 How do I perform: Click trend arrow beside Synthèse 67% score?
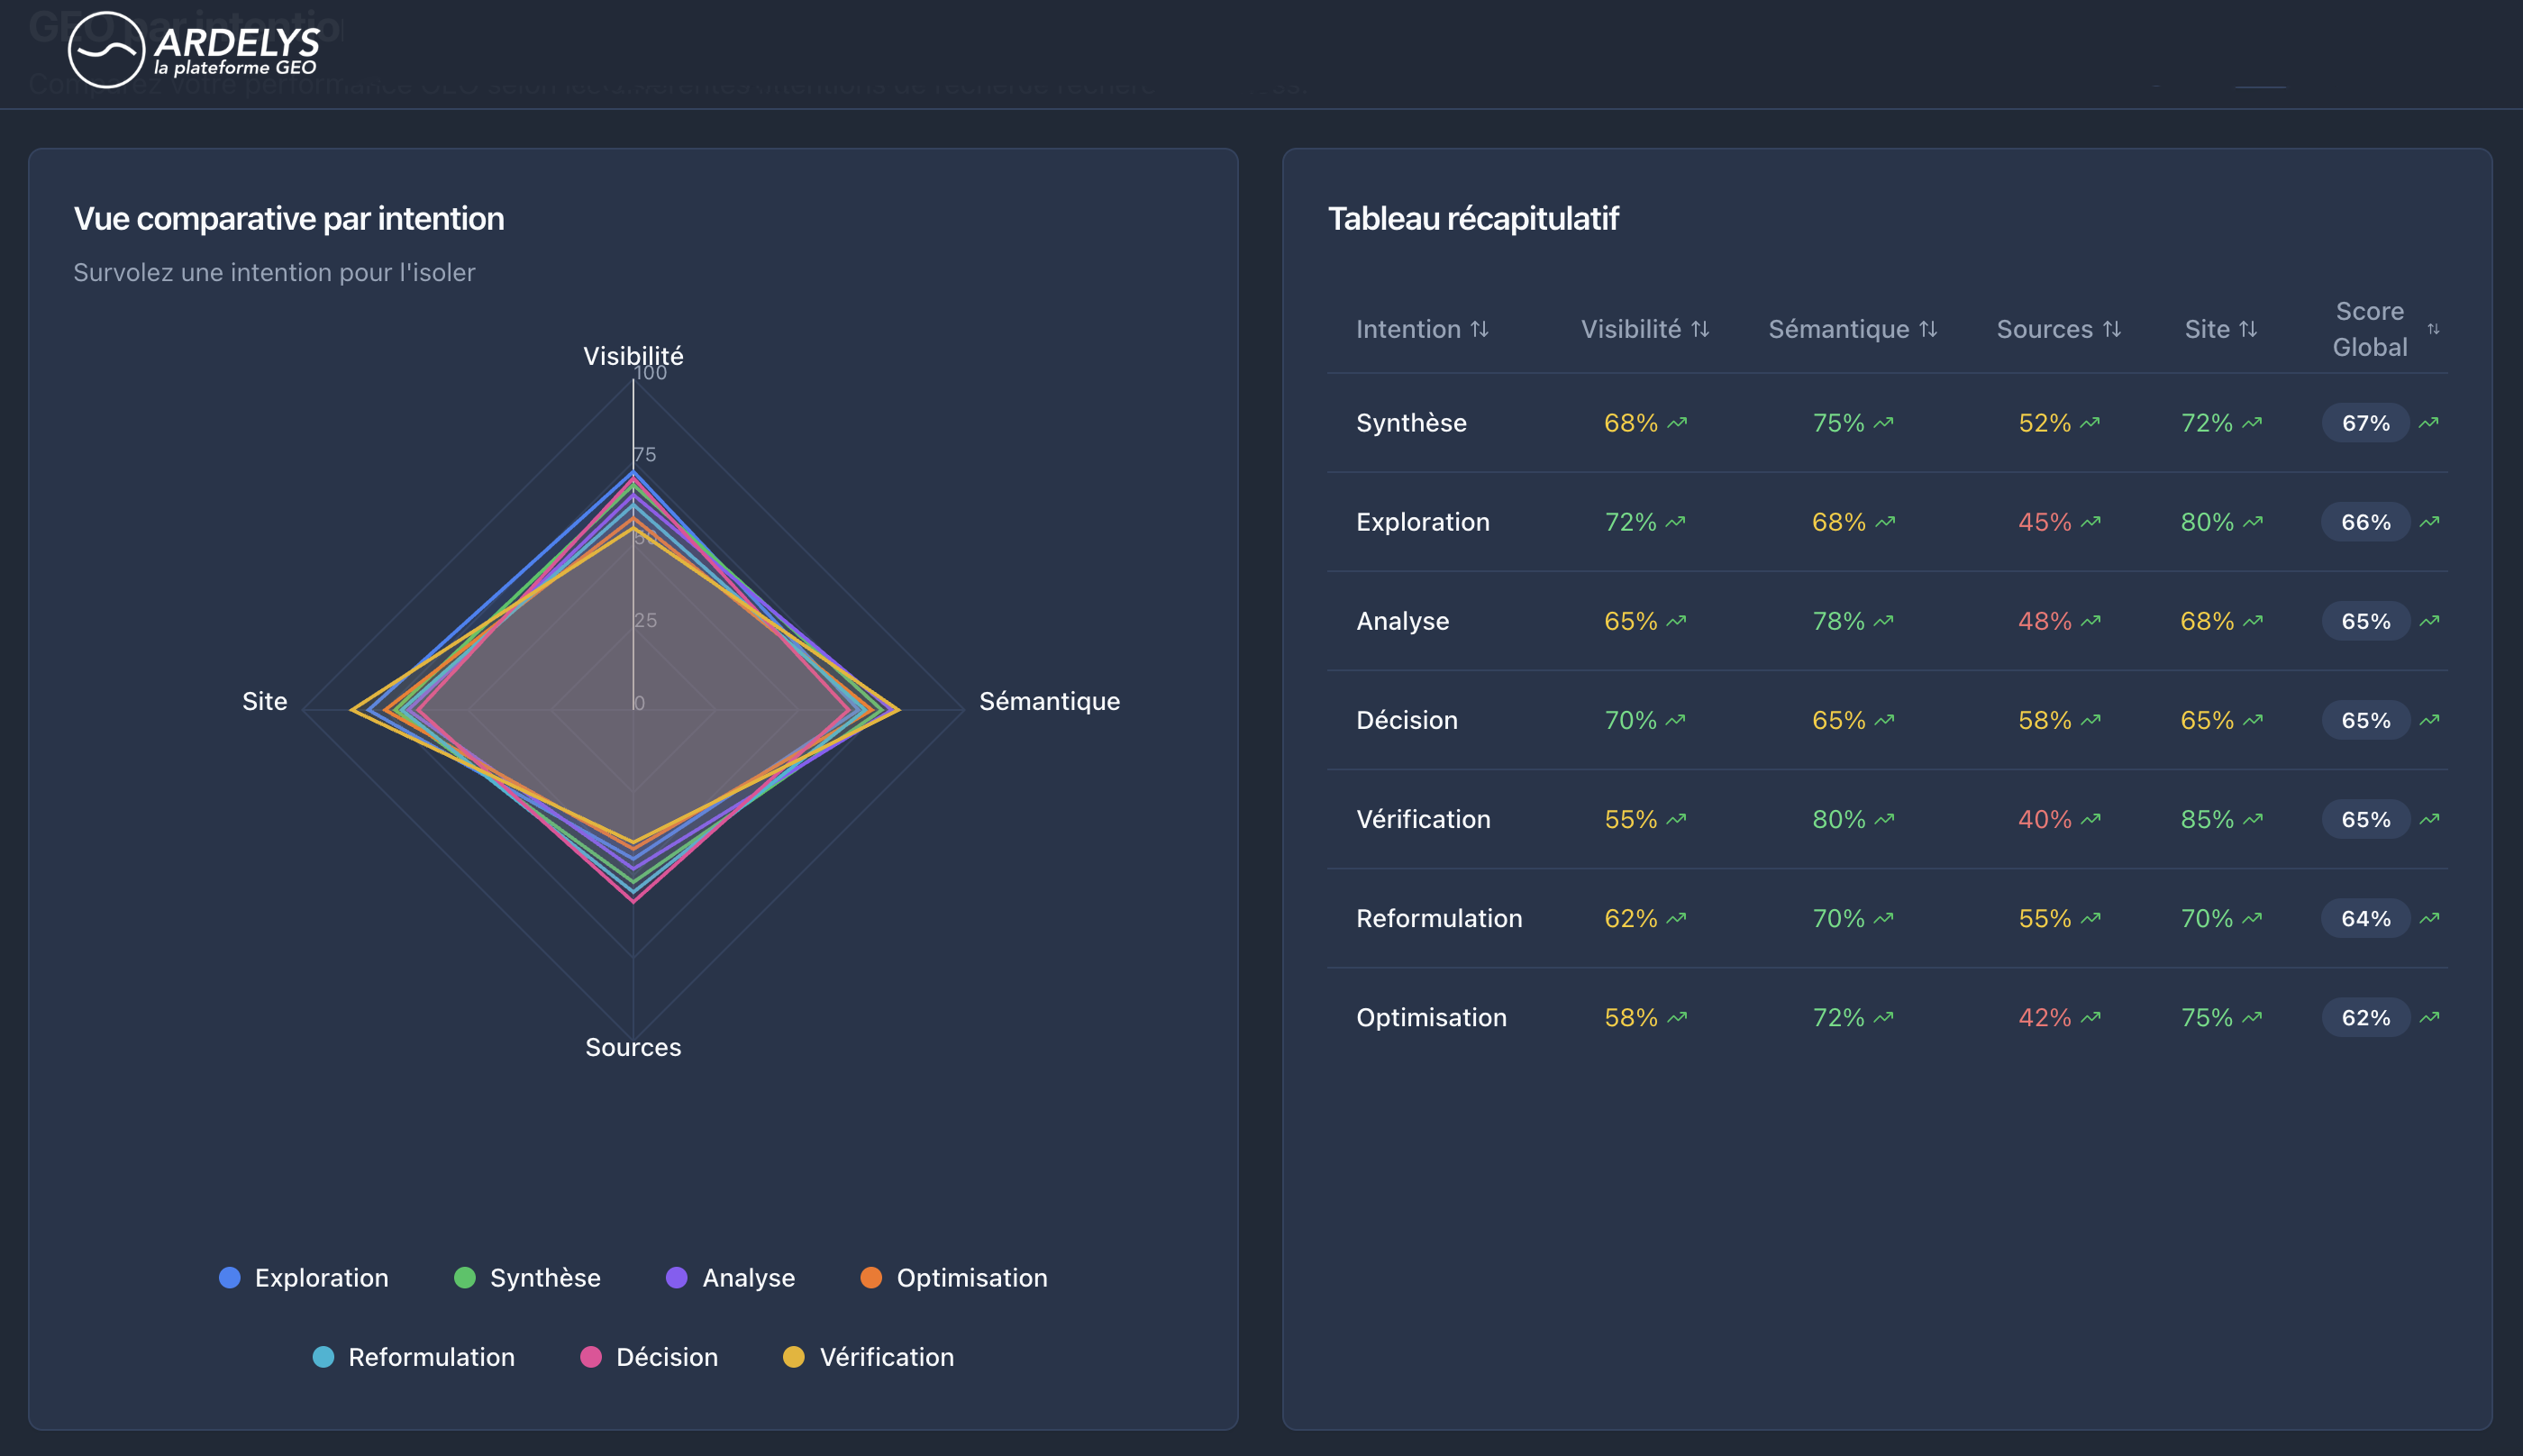[x=2429, y=423]
